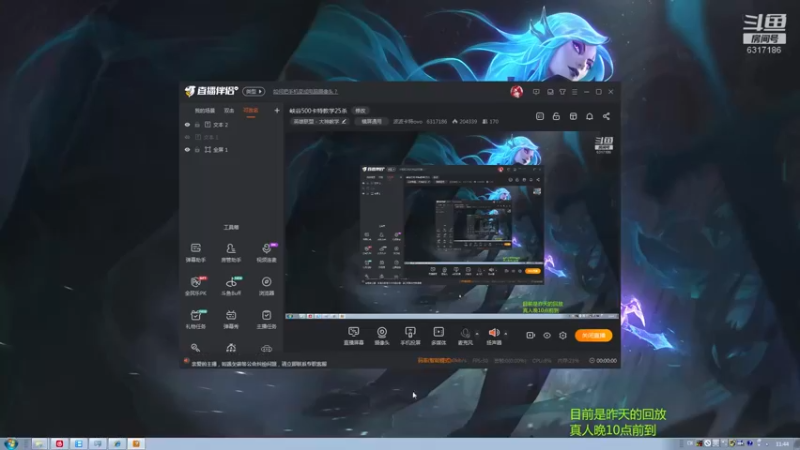
Task: Open the 视频连麦 tool with purple badge
Action: (x=266, y=253)
